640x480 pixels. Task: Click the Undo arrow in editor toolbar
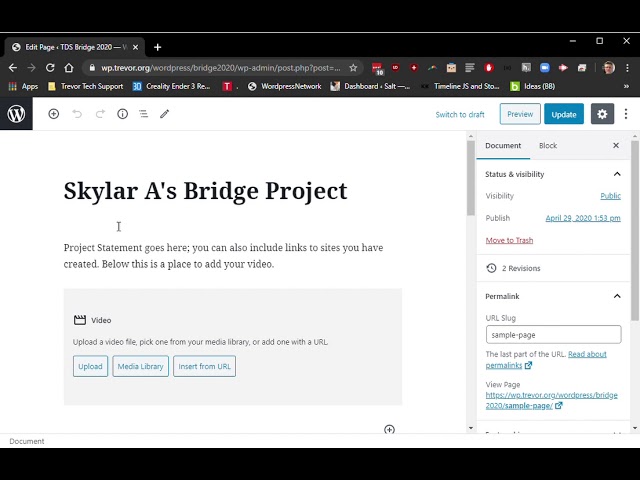[77, 114]
